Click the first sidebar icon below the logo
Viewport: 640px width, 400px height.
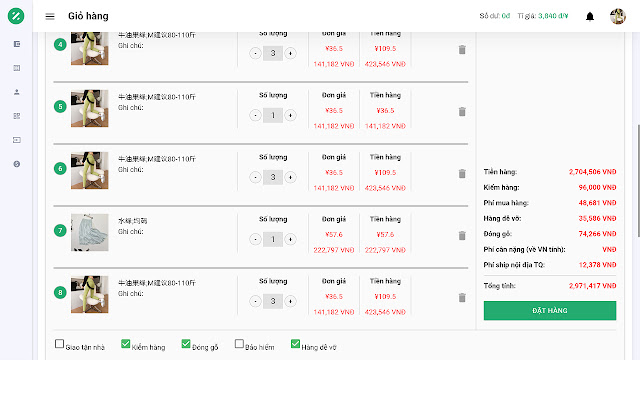point(17,44)
